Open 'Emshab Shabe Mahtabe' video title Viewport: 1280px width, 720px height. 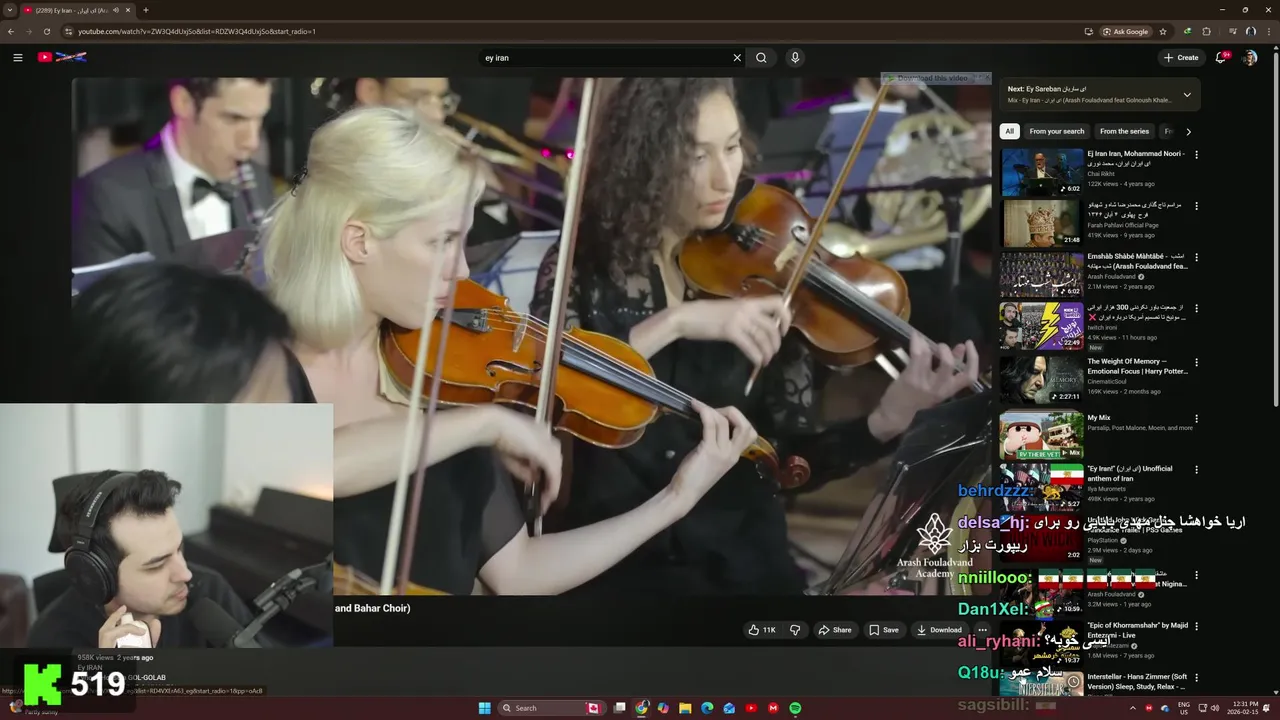point(1137,262)
